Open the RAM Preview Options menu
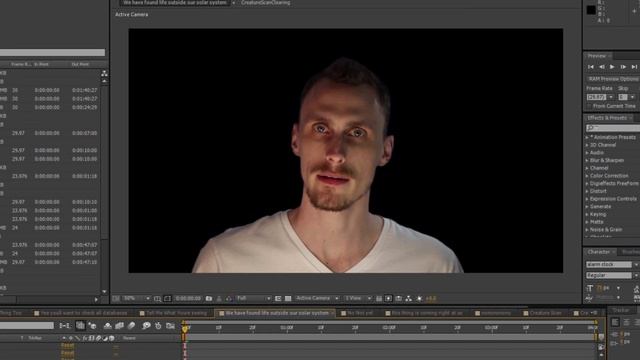The image size is (640, 360). pos(613,79)
